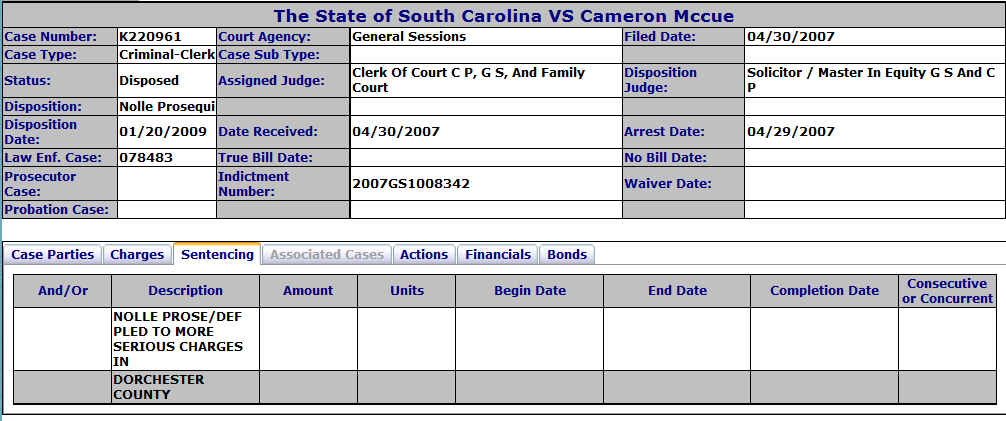Switch to the Charges tab
Image resolution: width=1006 pixels, height=421 pixels.
pos(137,255)
